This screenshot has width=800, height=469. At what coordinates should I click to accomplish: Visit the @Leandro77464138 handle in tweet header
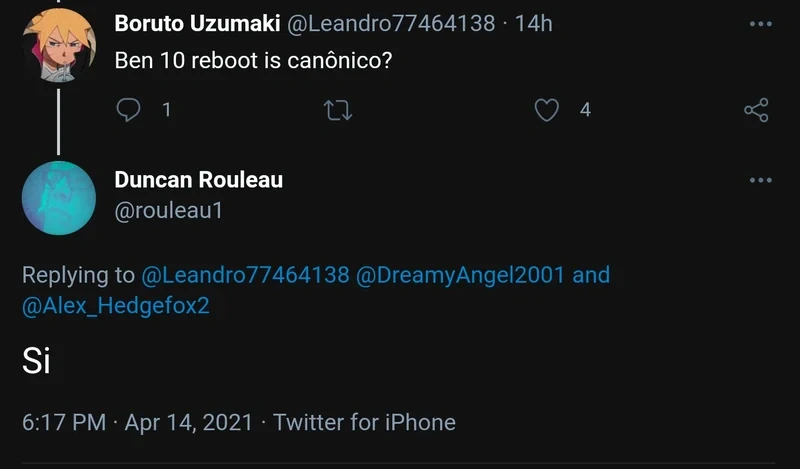pos(391,23)
